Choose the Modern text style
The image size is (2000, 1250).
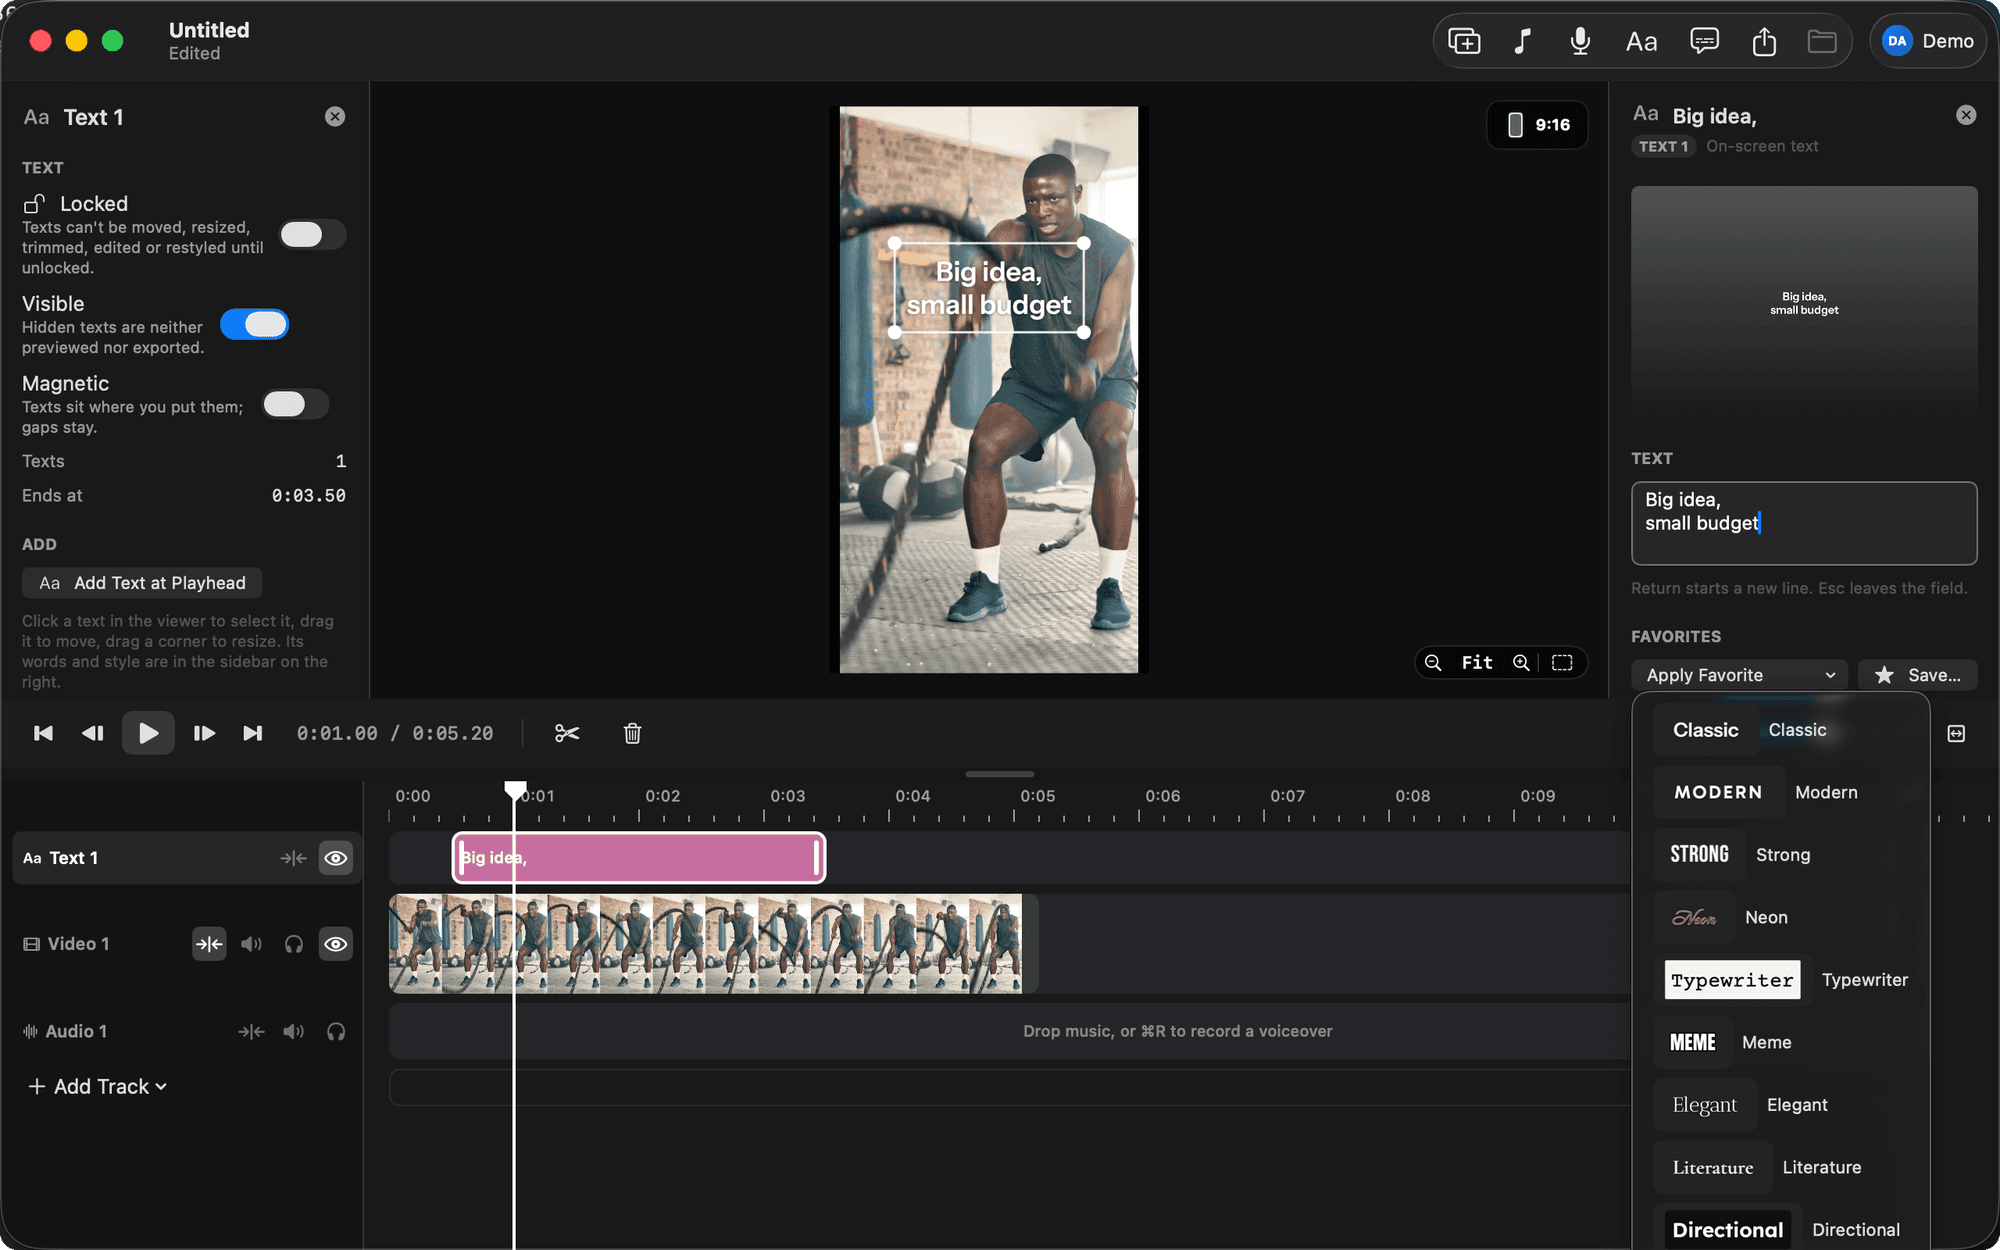tap(1780, 792)
